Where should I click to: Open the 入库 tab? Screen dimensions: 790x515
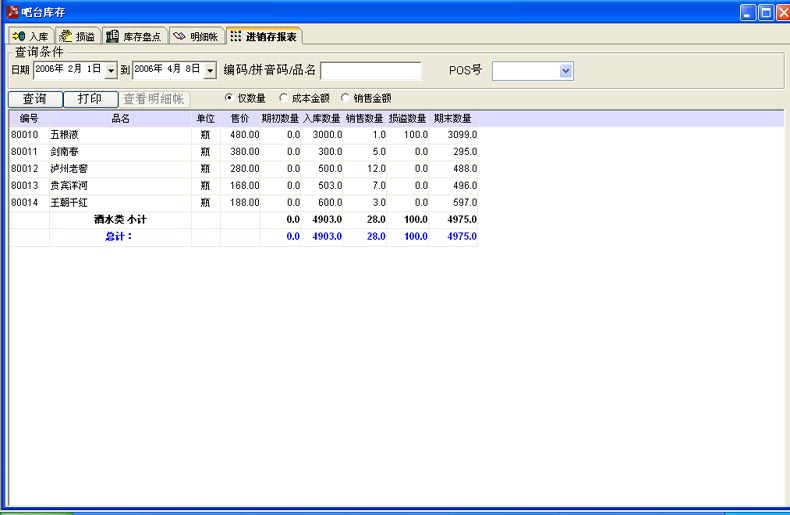[x=30, y=36]
